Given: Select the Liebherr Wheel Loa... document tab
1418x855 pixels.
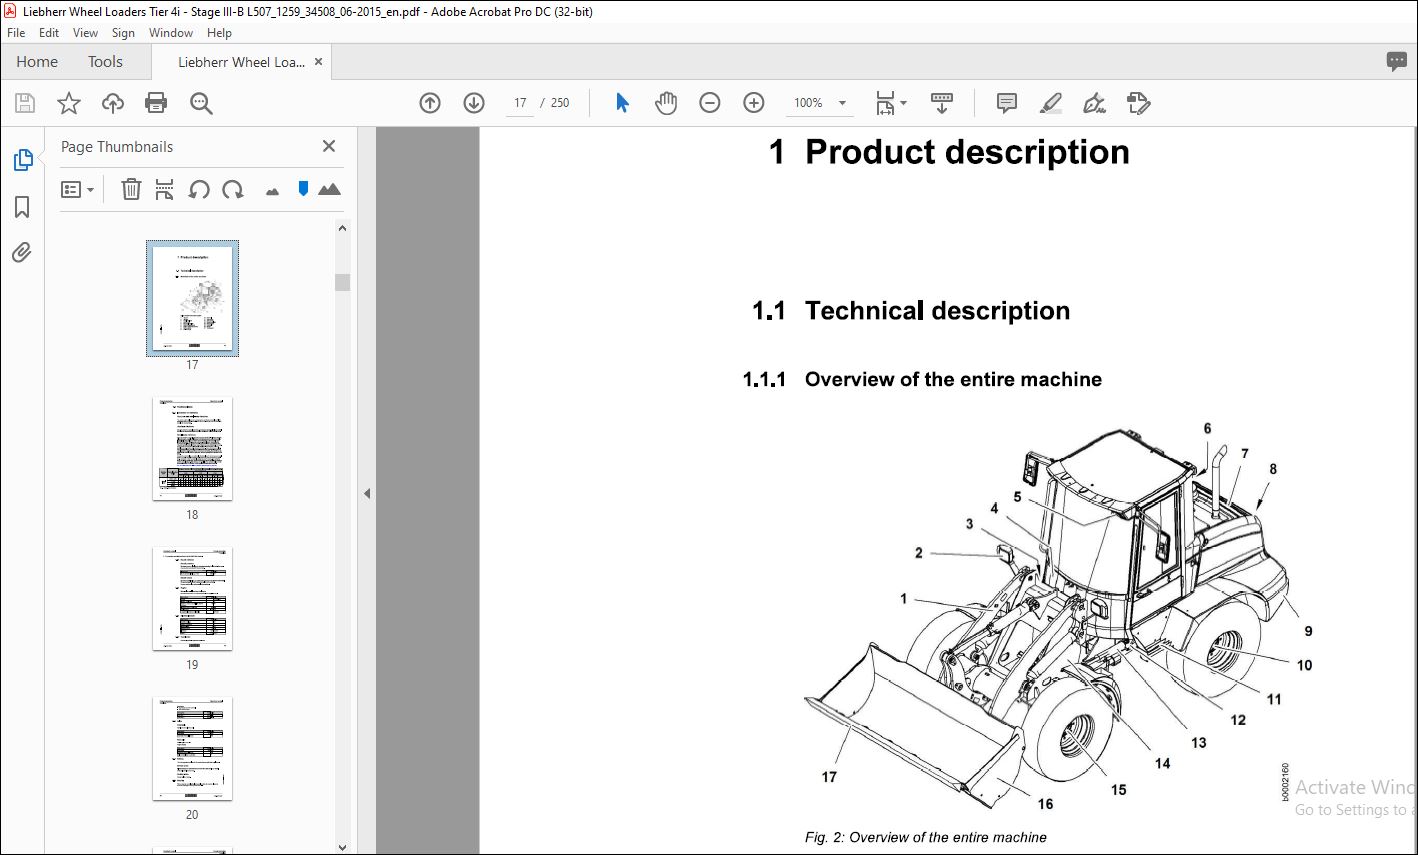Looking at the screenshot, I should tap(241, 62).
